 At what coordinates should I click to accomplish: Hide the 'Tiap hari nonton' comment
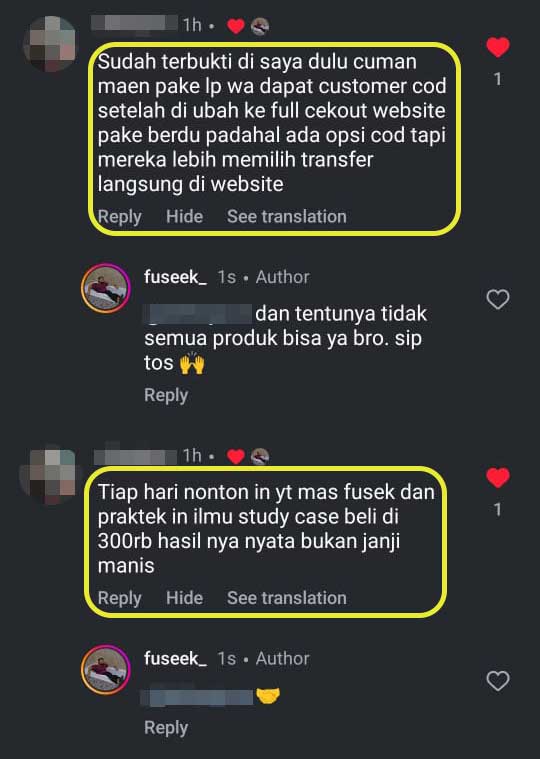pos(184,598)
